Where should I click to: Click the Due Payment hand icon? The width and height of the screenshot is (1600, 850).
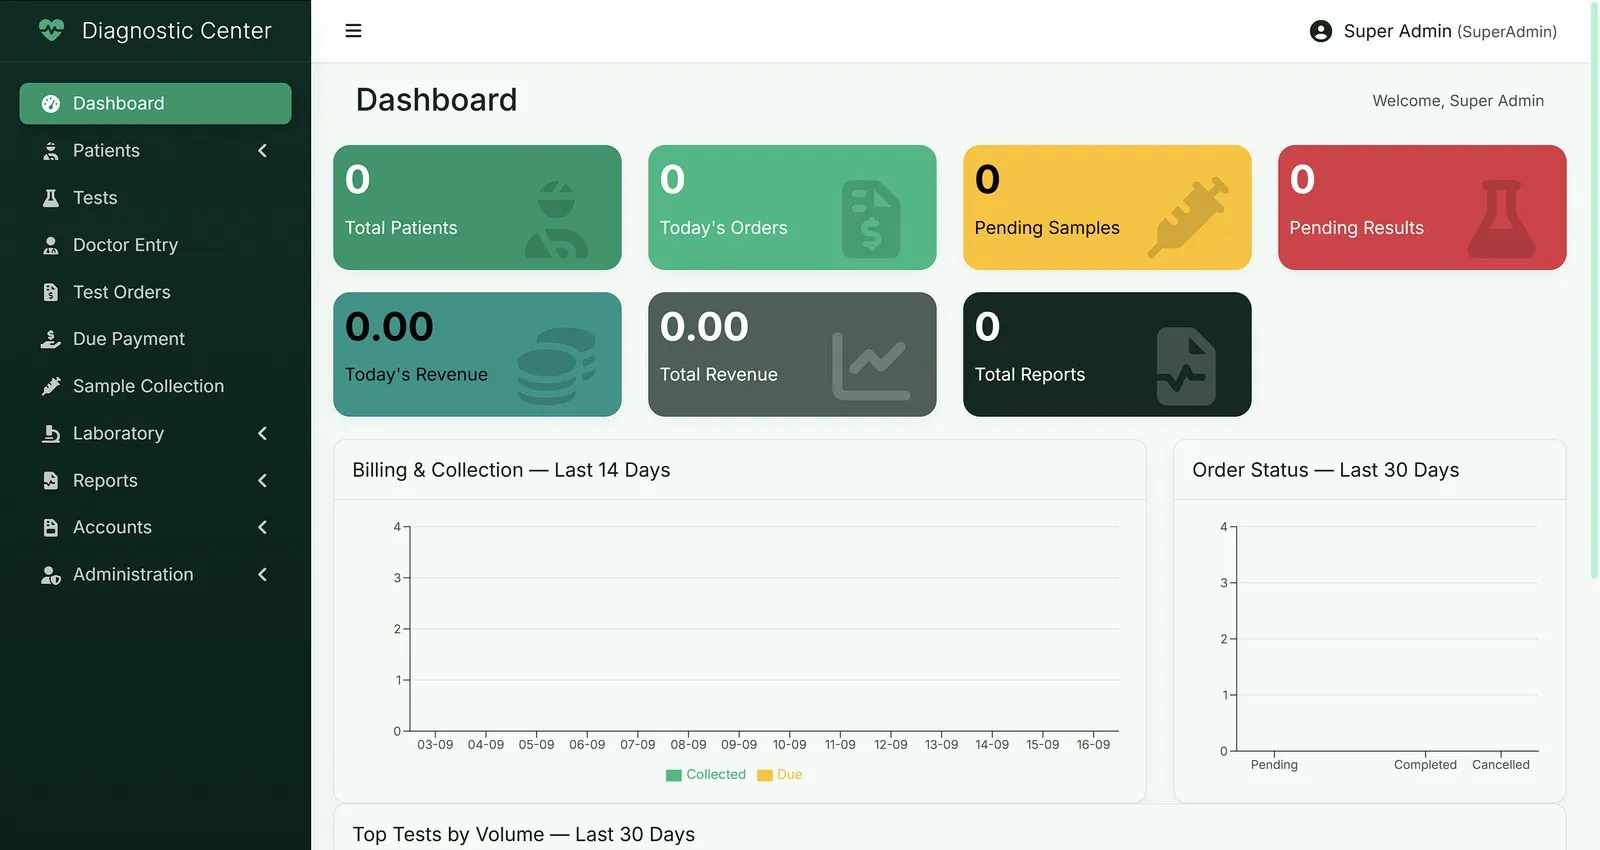[x=51, y=339]
